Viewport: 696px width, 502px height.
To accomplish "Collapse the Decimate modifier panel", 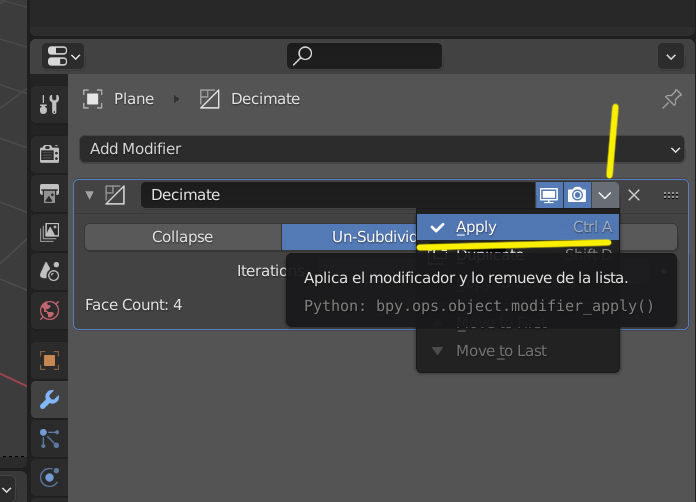I will [89, 195].
